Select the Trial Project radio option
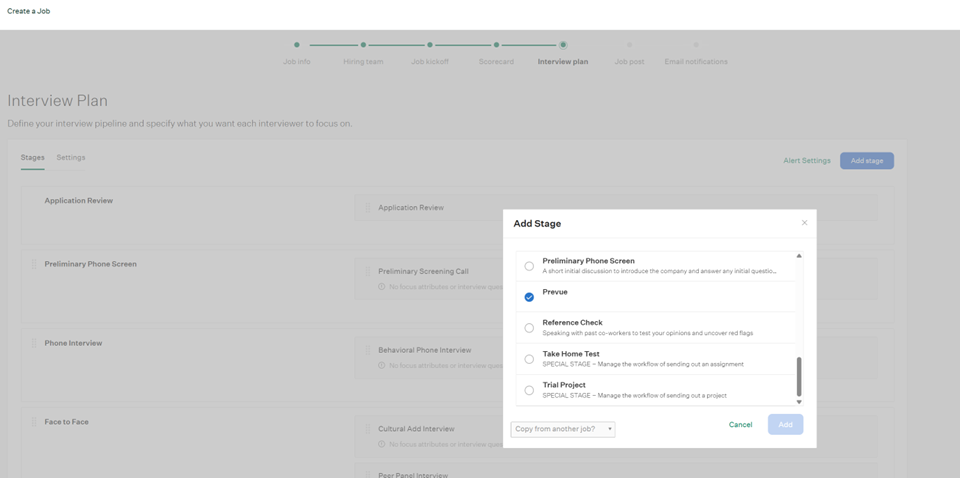 tap(529, 390)
